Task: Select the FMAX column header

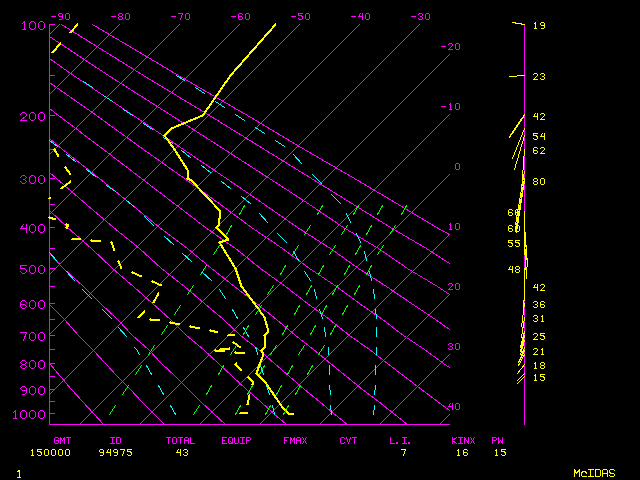Action: point(295,440)
